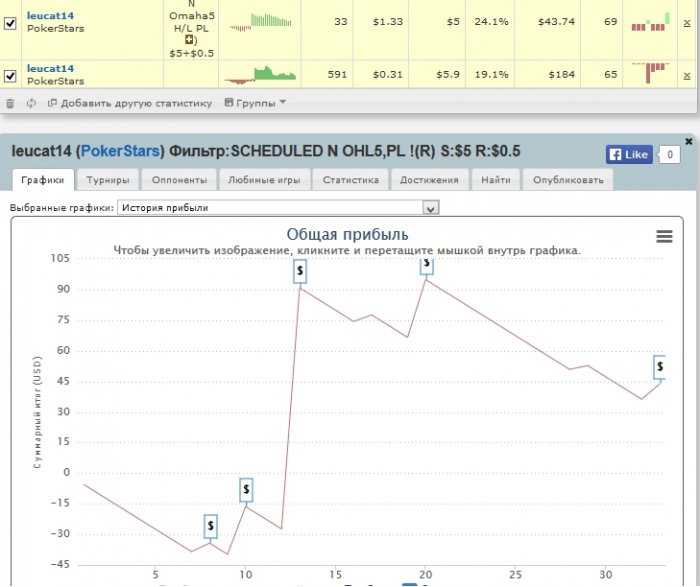Switch to the Статистика tab
Image resolution: width=700 pixels, height=587 pixels.
tap(350, 180)
